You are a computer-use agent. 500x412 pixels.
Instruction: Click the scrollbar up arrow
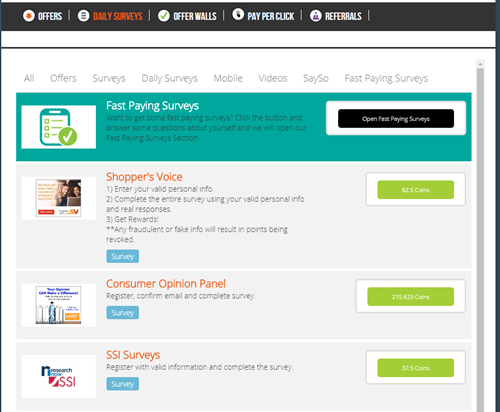[480, 64]
